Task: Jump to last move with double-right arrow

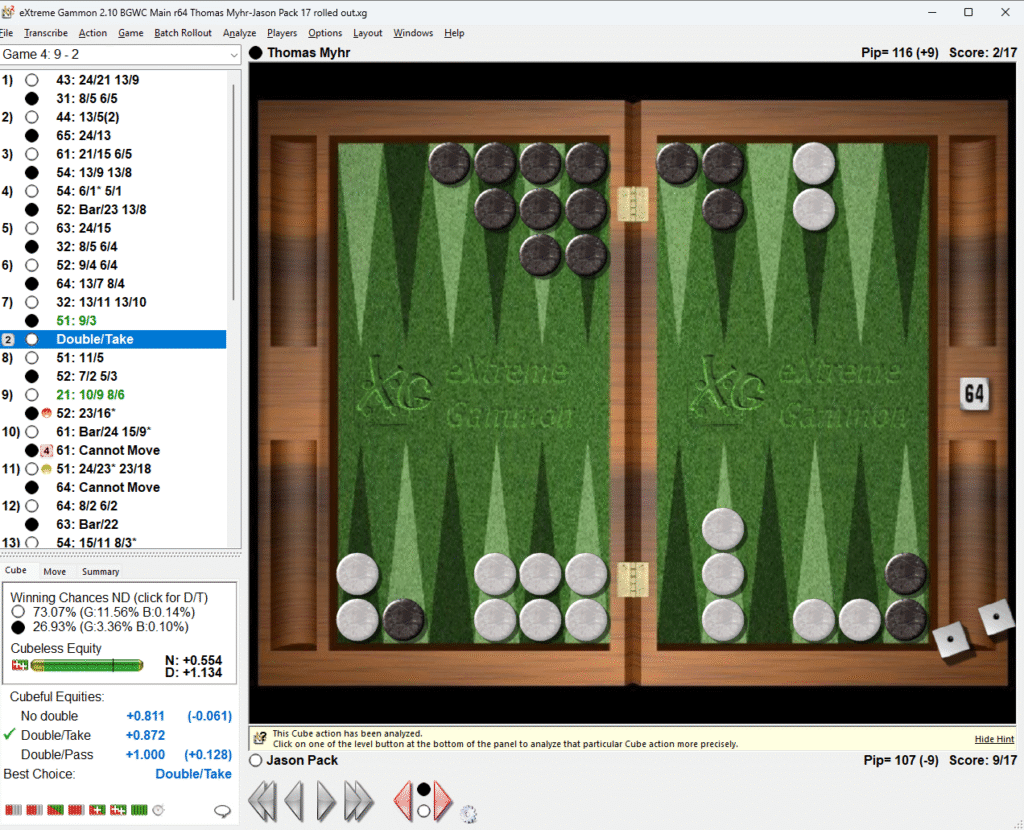Action: pyautogui.click(x=359, y=801)
